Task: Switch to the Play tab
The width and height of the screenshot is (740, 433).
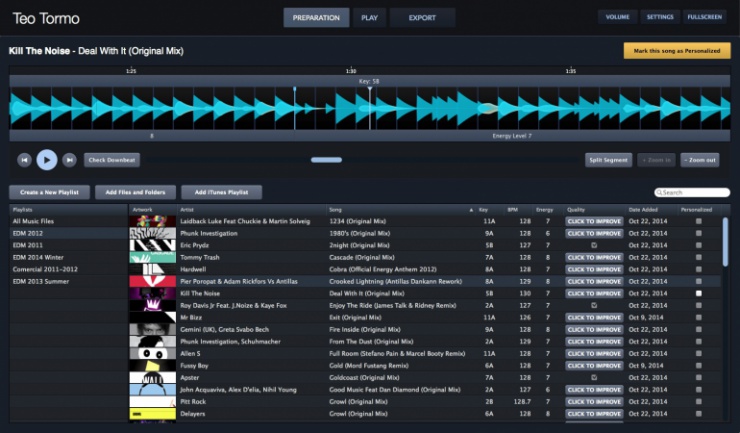Action: [x=369, y=17]
